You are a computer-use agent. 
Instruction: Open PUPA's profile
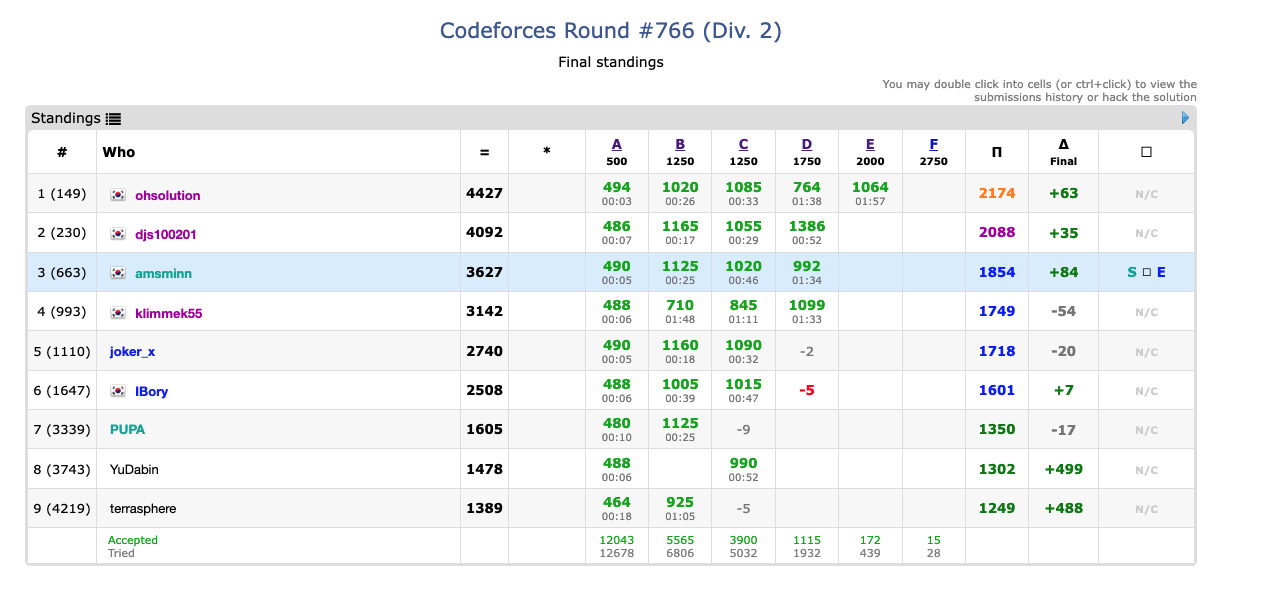pyautogui.click(x=127, y=430)
